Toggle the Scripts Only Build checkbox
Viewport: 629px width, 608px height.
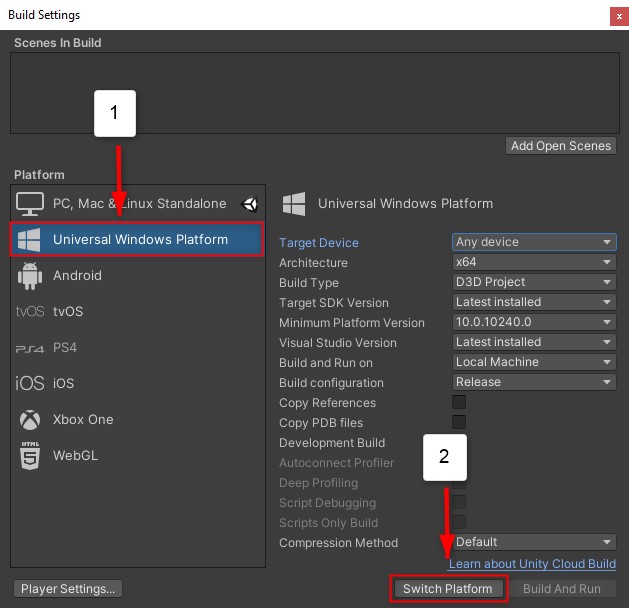click(x=459, y=522)
